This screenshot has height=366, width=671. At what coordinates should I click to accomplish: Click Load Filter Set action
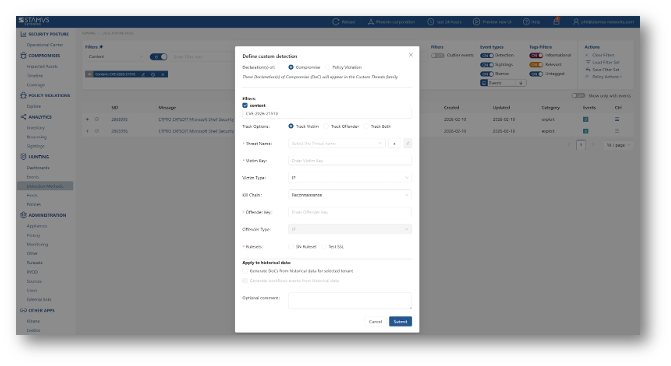click(606, 62)
